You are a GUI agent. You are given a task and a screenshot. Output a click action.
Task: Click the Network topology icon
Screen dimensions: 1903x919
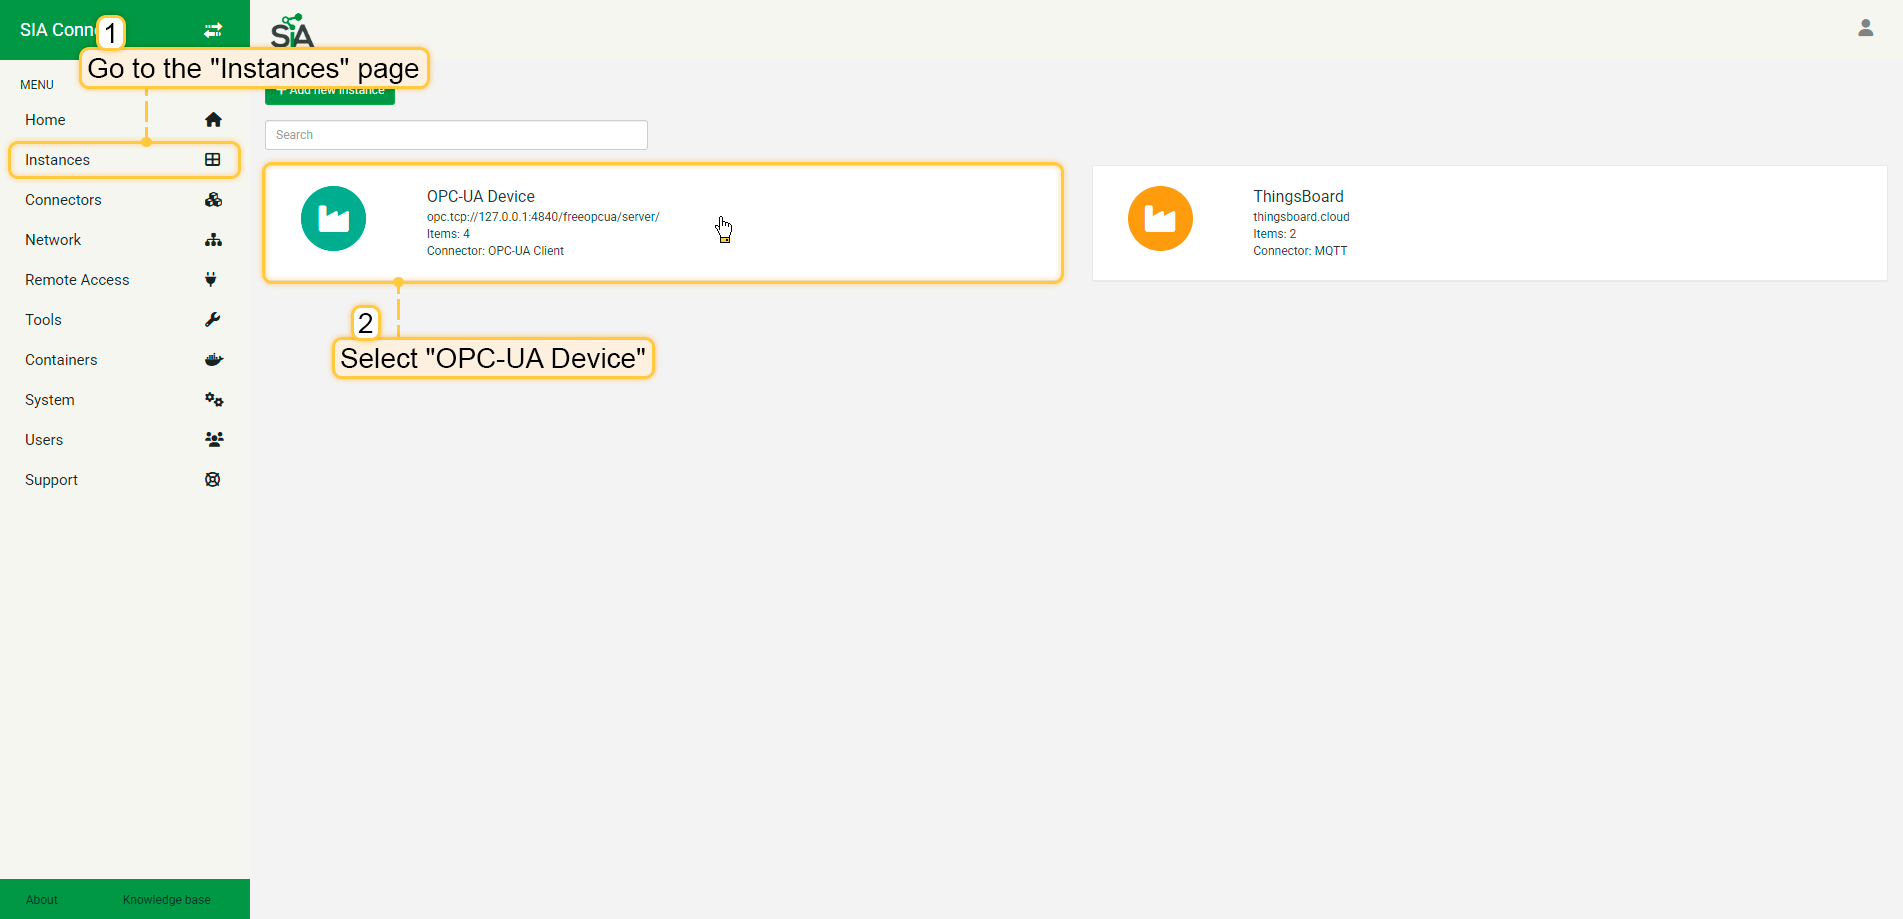click(213, 240)
